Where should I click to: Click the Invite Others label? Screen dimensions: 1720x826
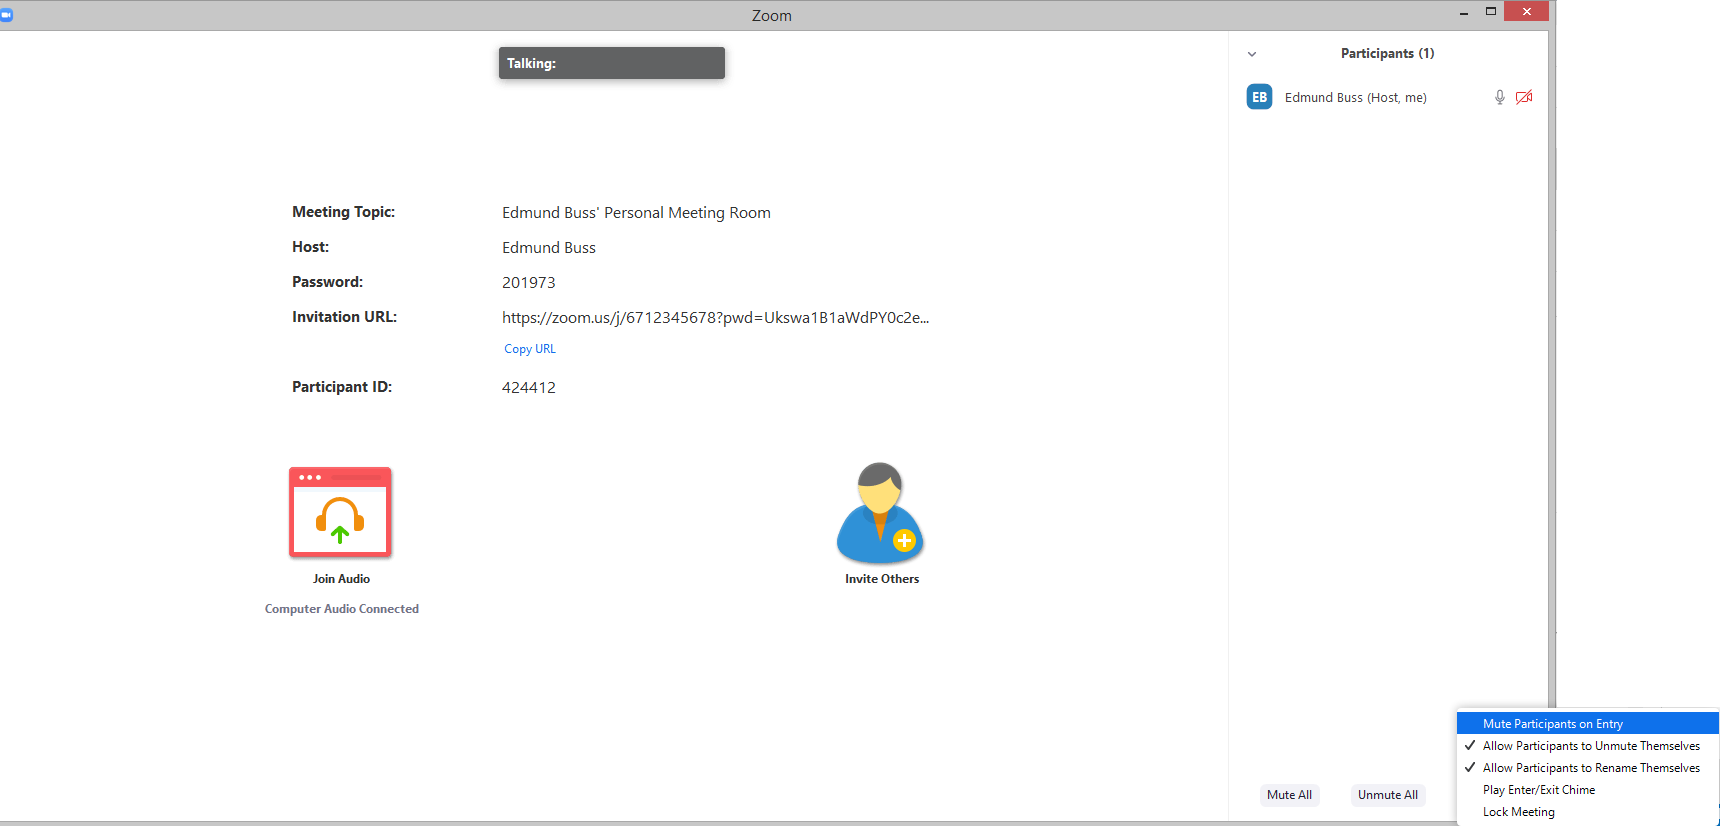882,579
